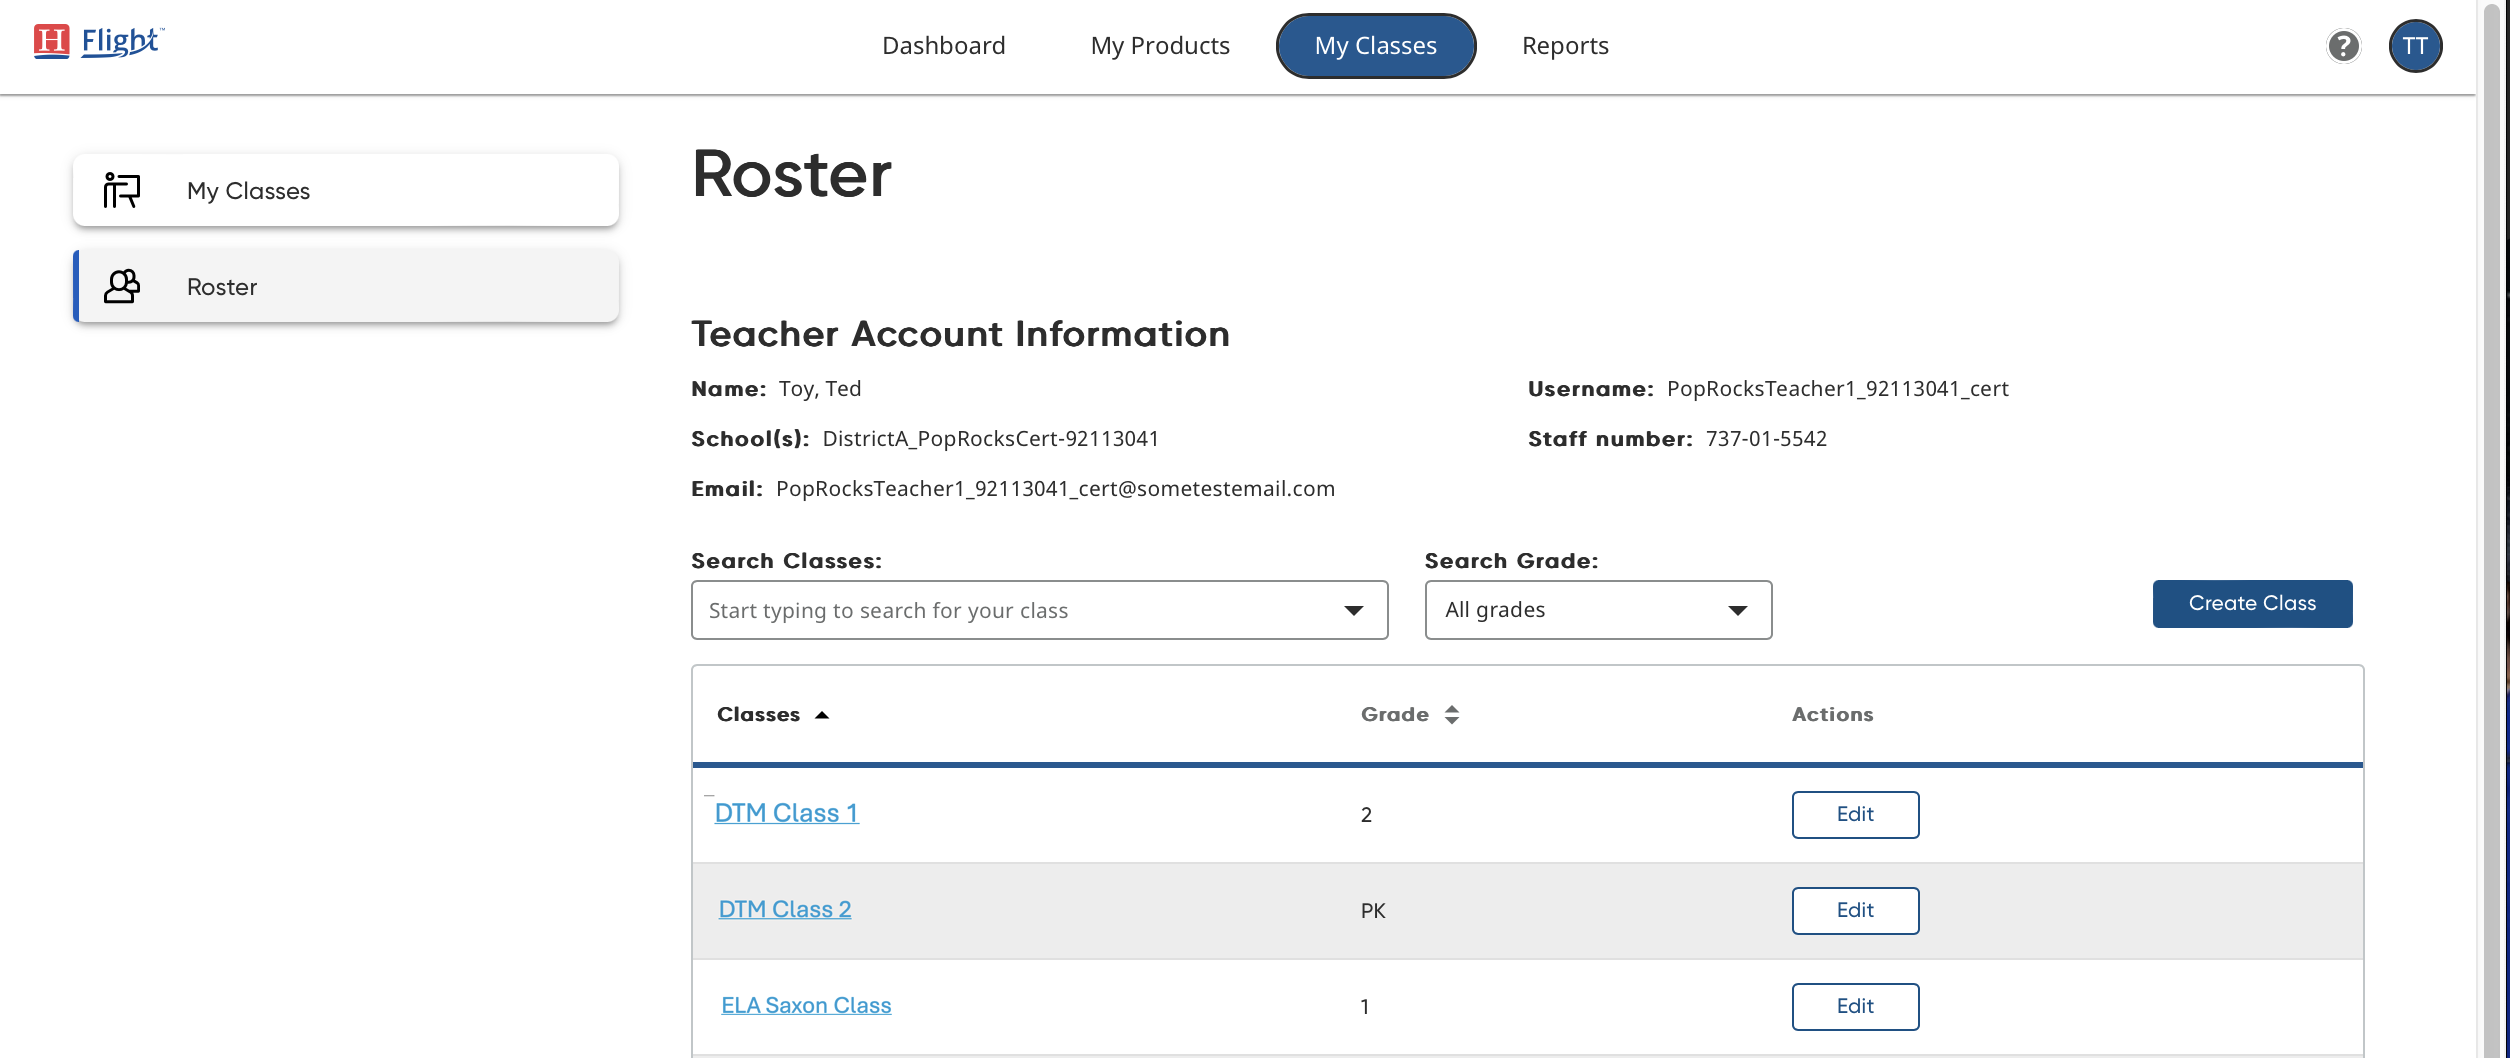Screen dimensions: 2510x1058
Task: Open the DTM Class 2 roster link
Action: (784, 909)
